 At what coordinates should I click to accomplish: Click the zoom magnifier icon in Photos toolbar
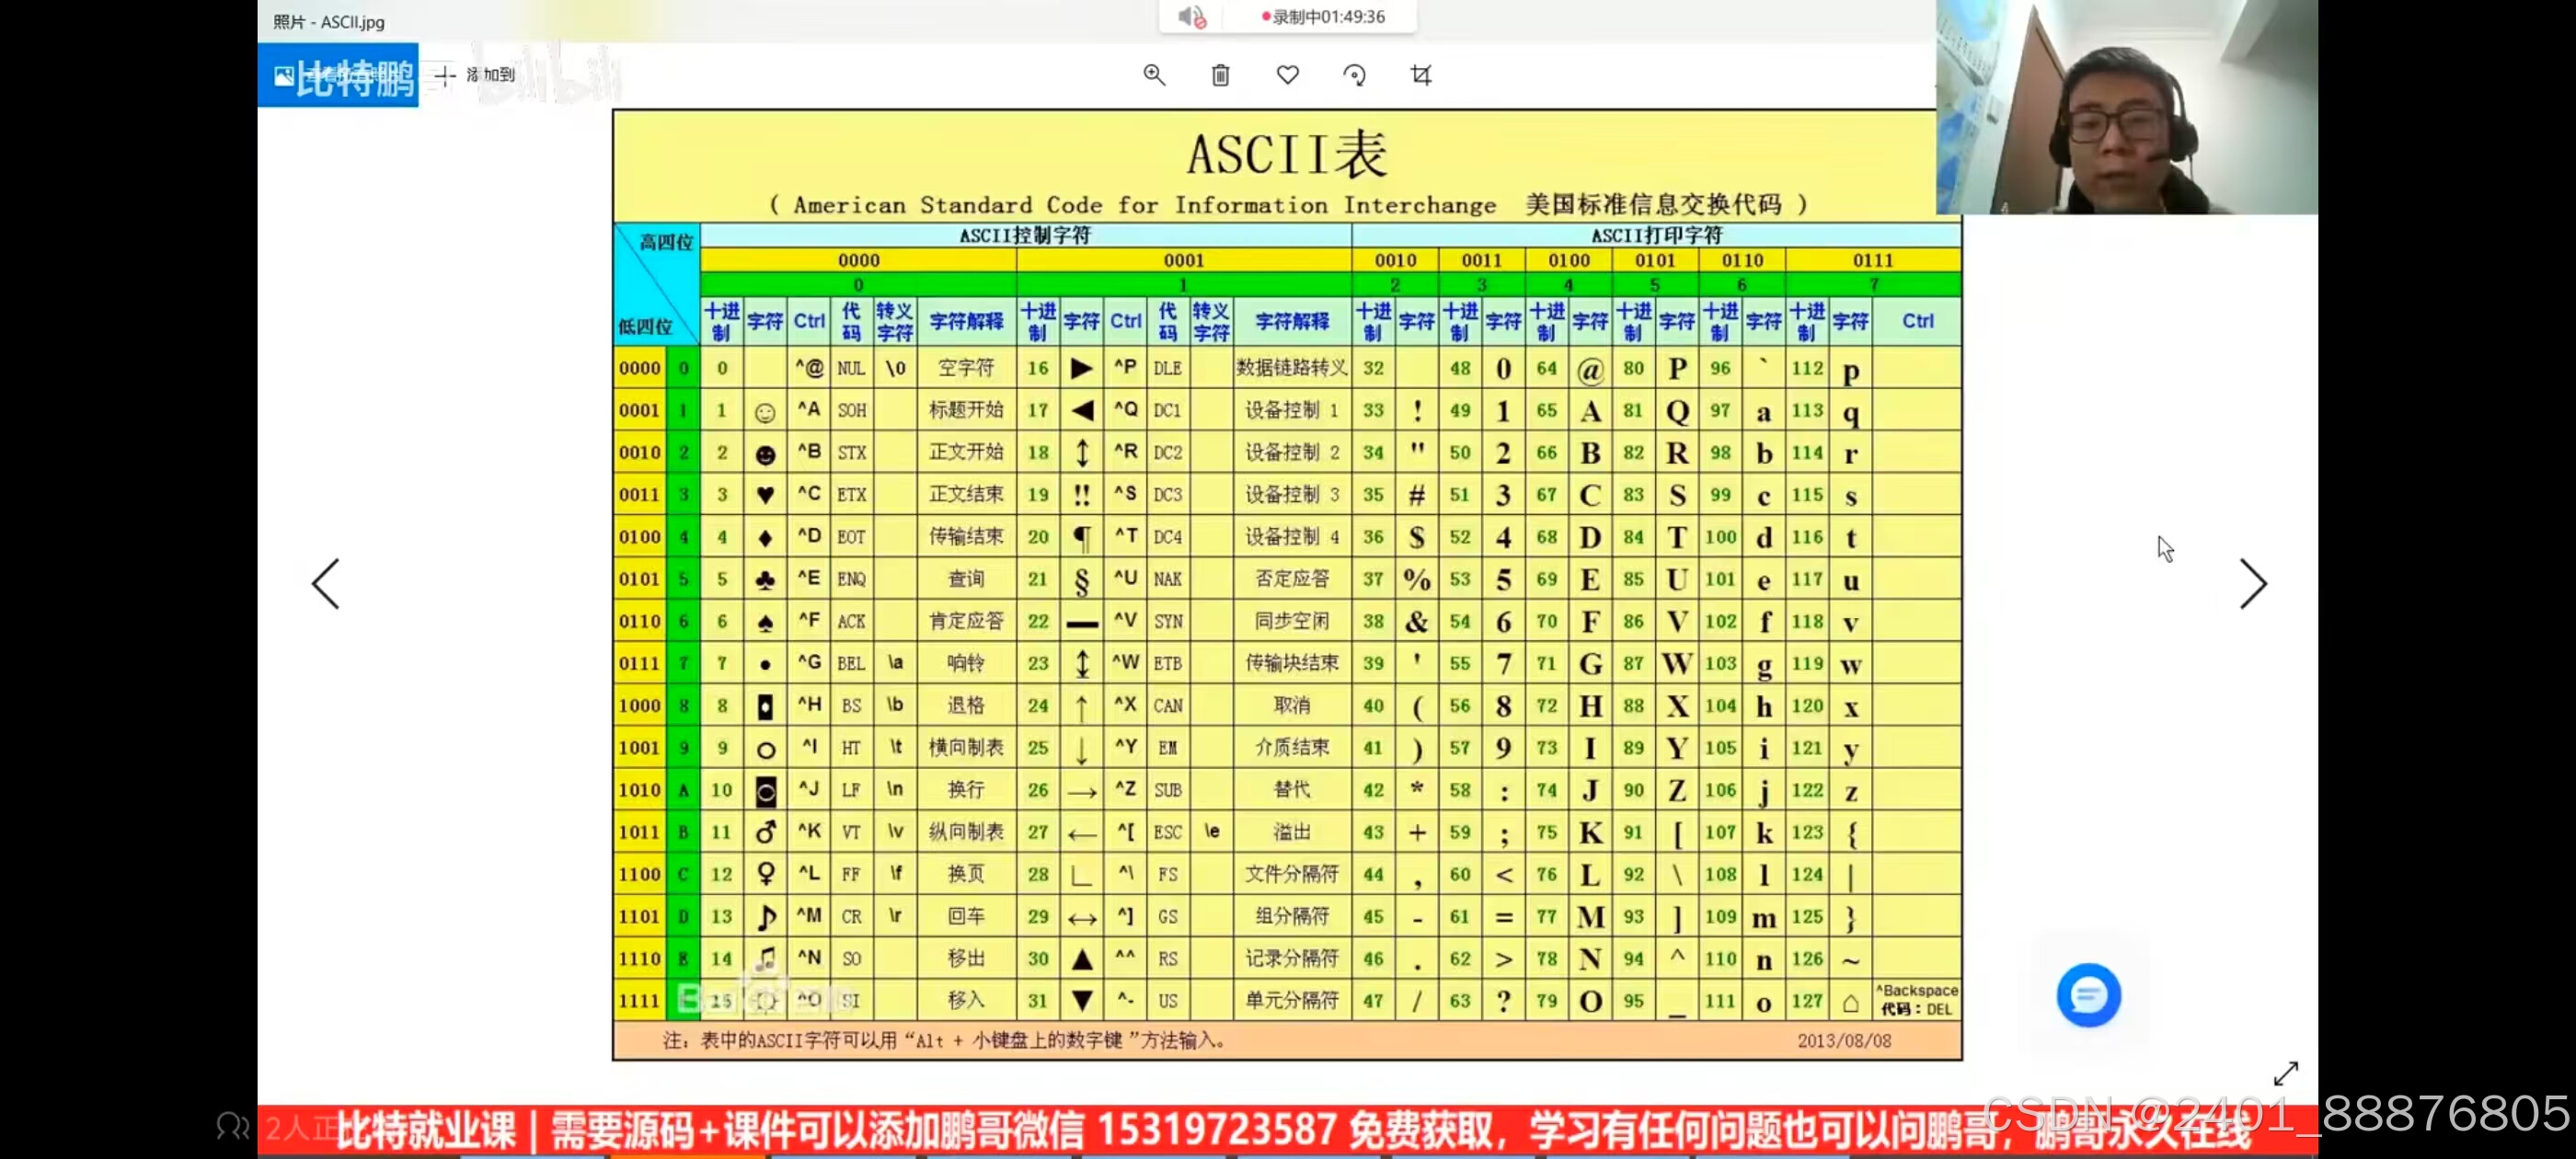tap(1154, 75)
